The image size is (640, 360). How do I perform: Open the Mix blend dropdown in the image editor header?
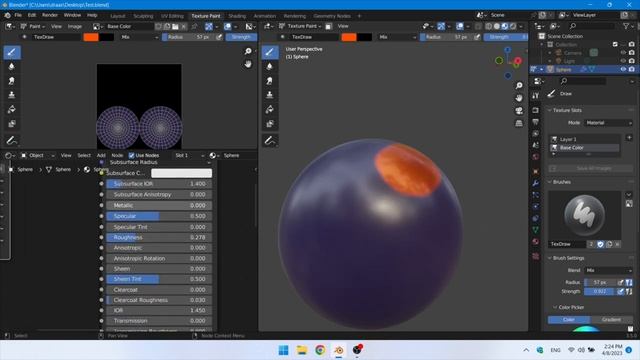click(139, 37)
